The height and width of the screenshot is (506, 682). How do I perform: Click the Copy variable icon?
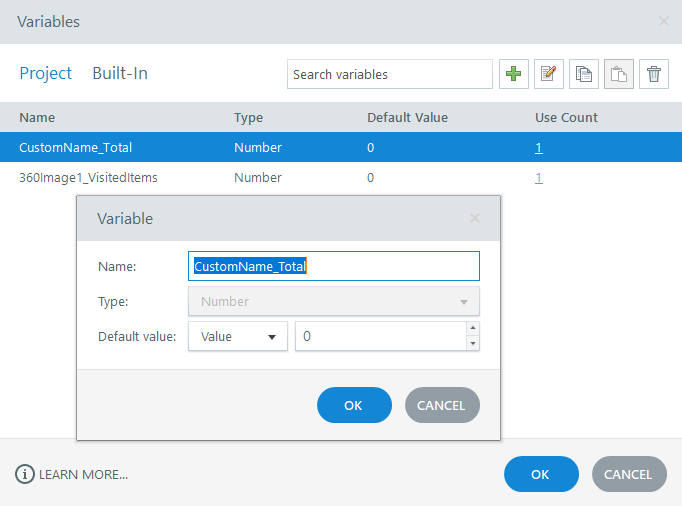pos(584,74)
